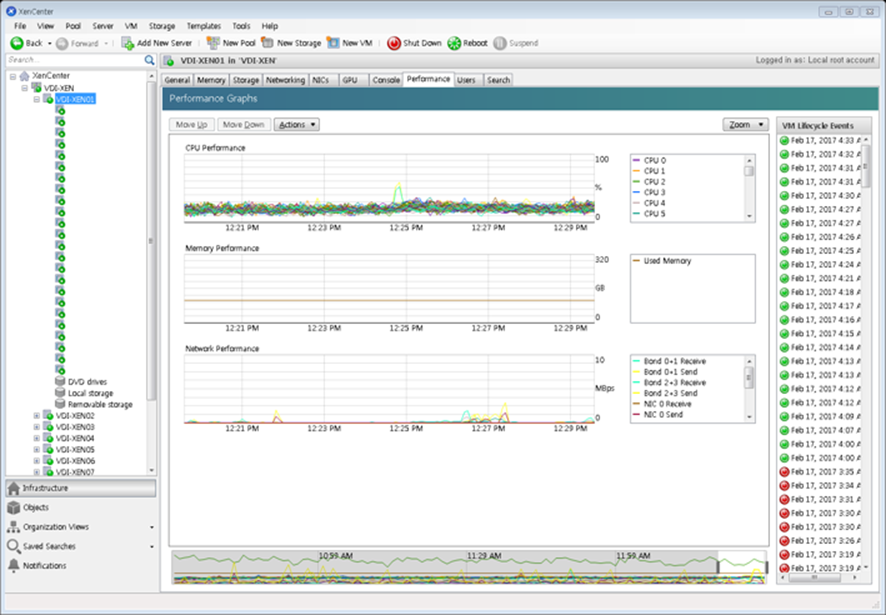
Task: Click the DVD drives storage icon
Action: point(60,382)
